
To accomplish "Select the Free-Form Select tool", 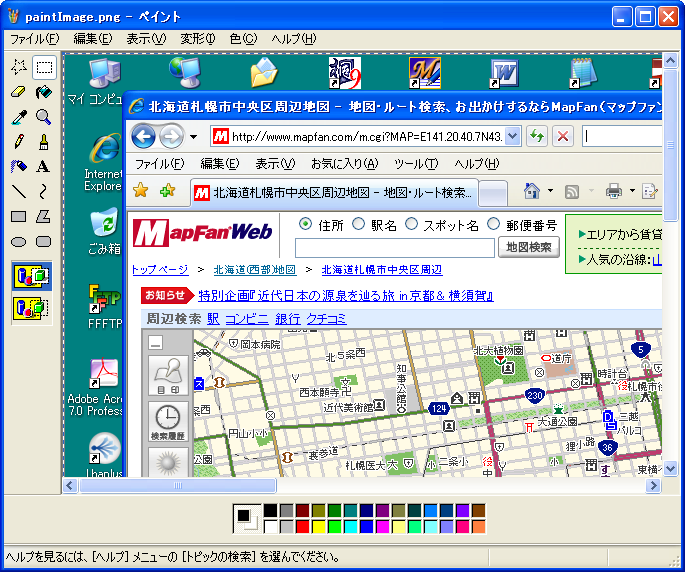I will [19, 67].
